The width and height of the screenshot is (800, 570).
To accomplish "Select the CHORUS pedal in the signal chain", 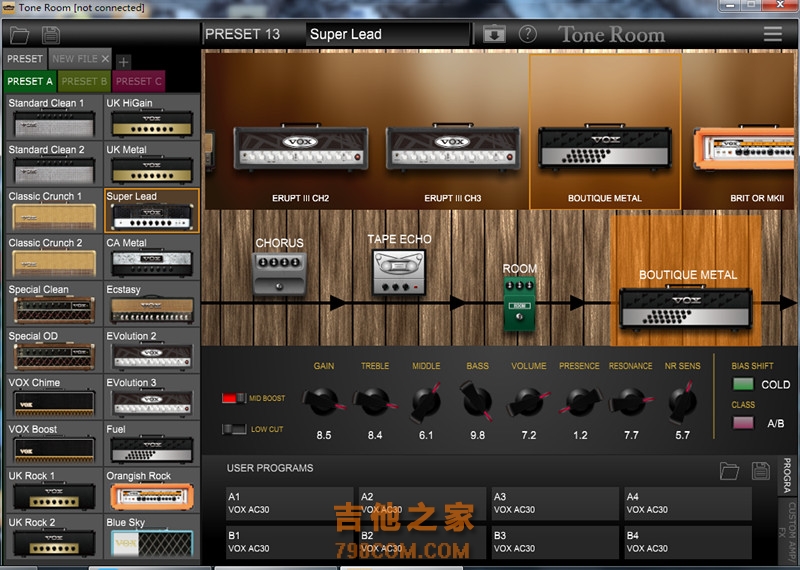I will (280, 274).
